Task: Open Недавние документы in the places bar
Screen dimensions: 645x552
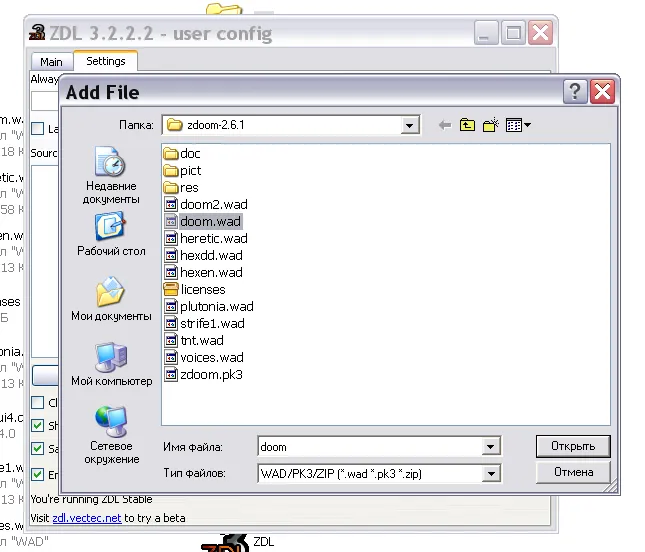Action: click(111, 174)
